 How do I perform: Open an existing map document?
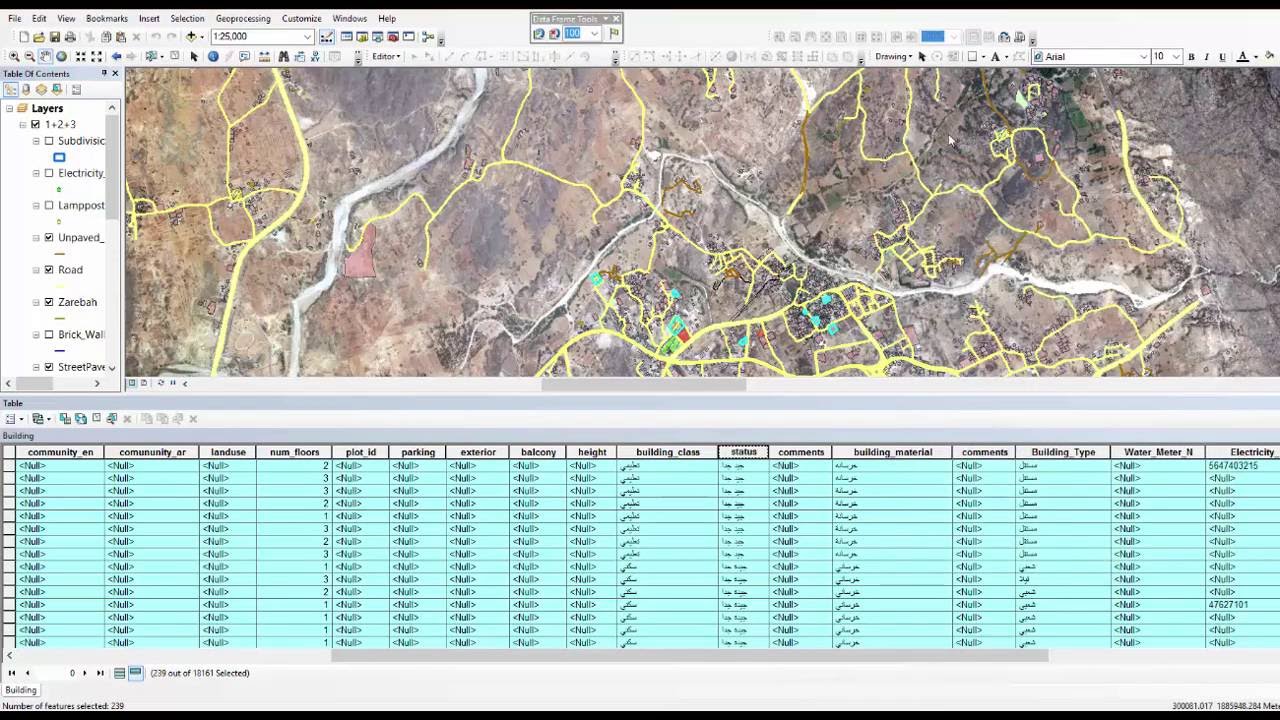click(x=39, y=37)
